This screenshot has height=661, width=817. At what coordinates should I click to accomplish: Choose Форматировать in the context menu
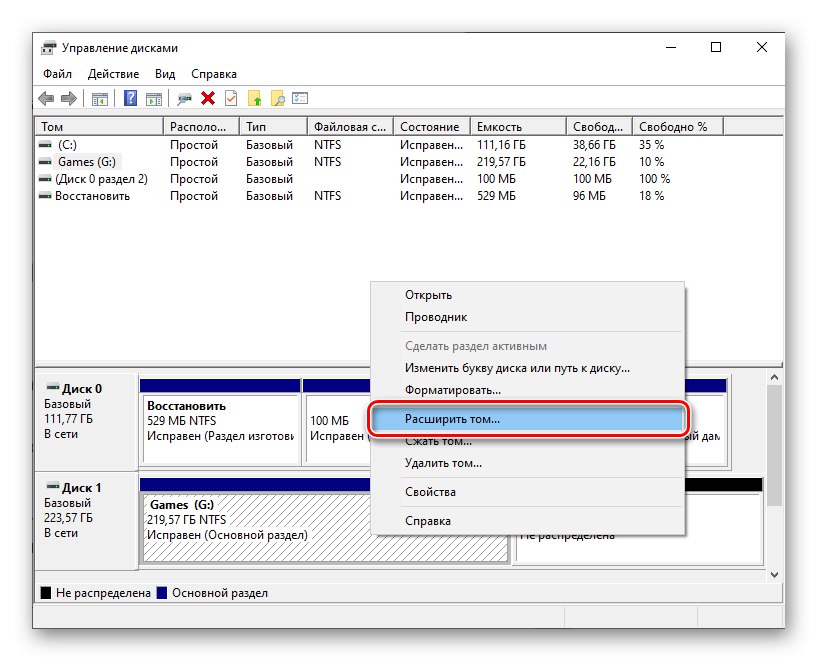452,389
